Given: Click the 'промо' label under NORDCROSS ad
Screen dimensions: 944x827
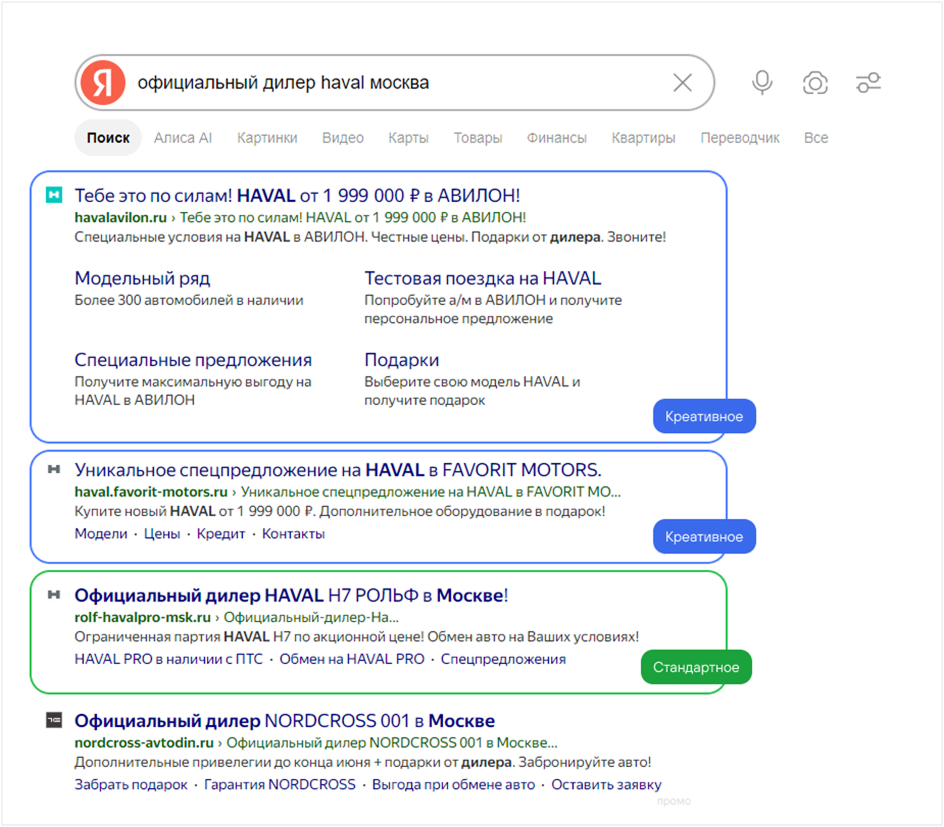Looking at the screenshot, I should click(674, 801).
